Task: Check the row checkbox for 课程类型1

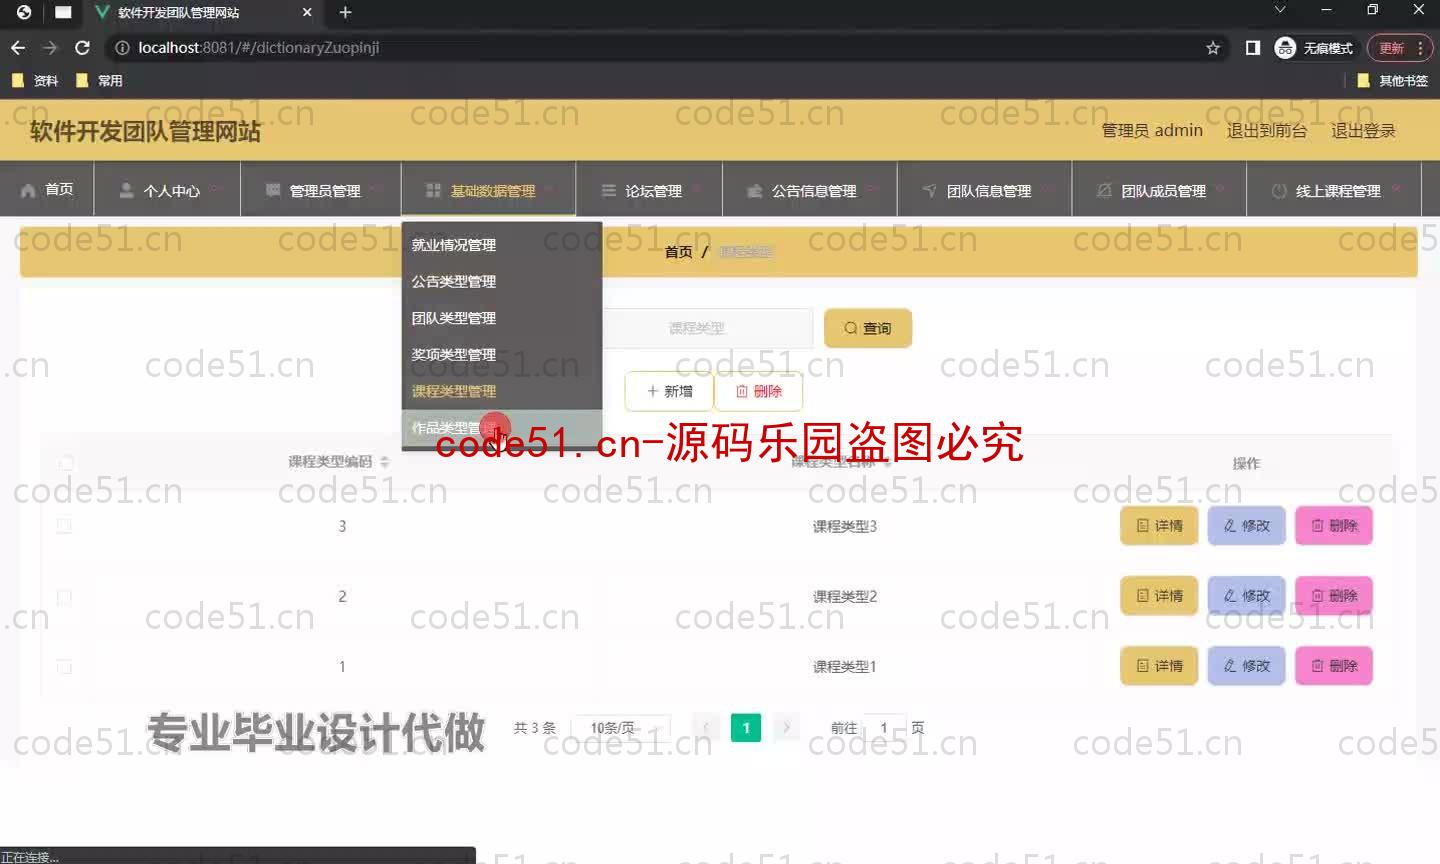Action: click(x=64, y=666)
